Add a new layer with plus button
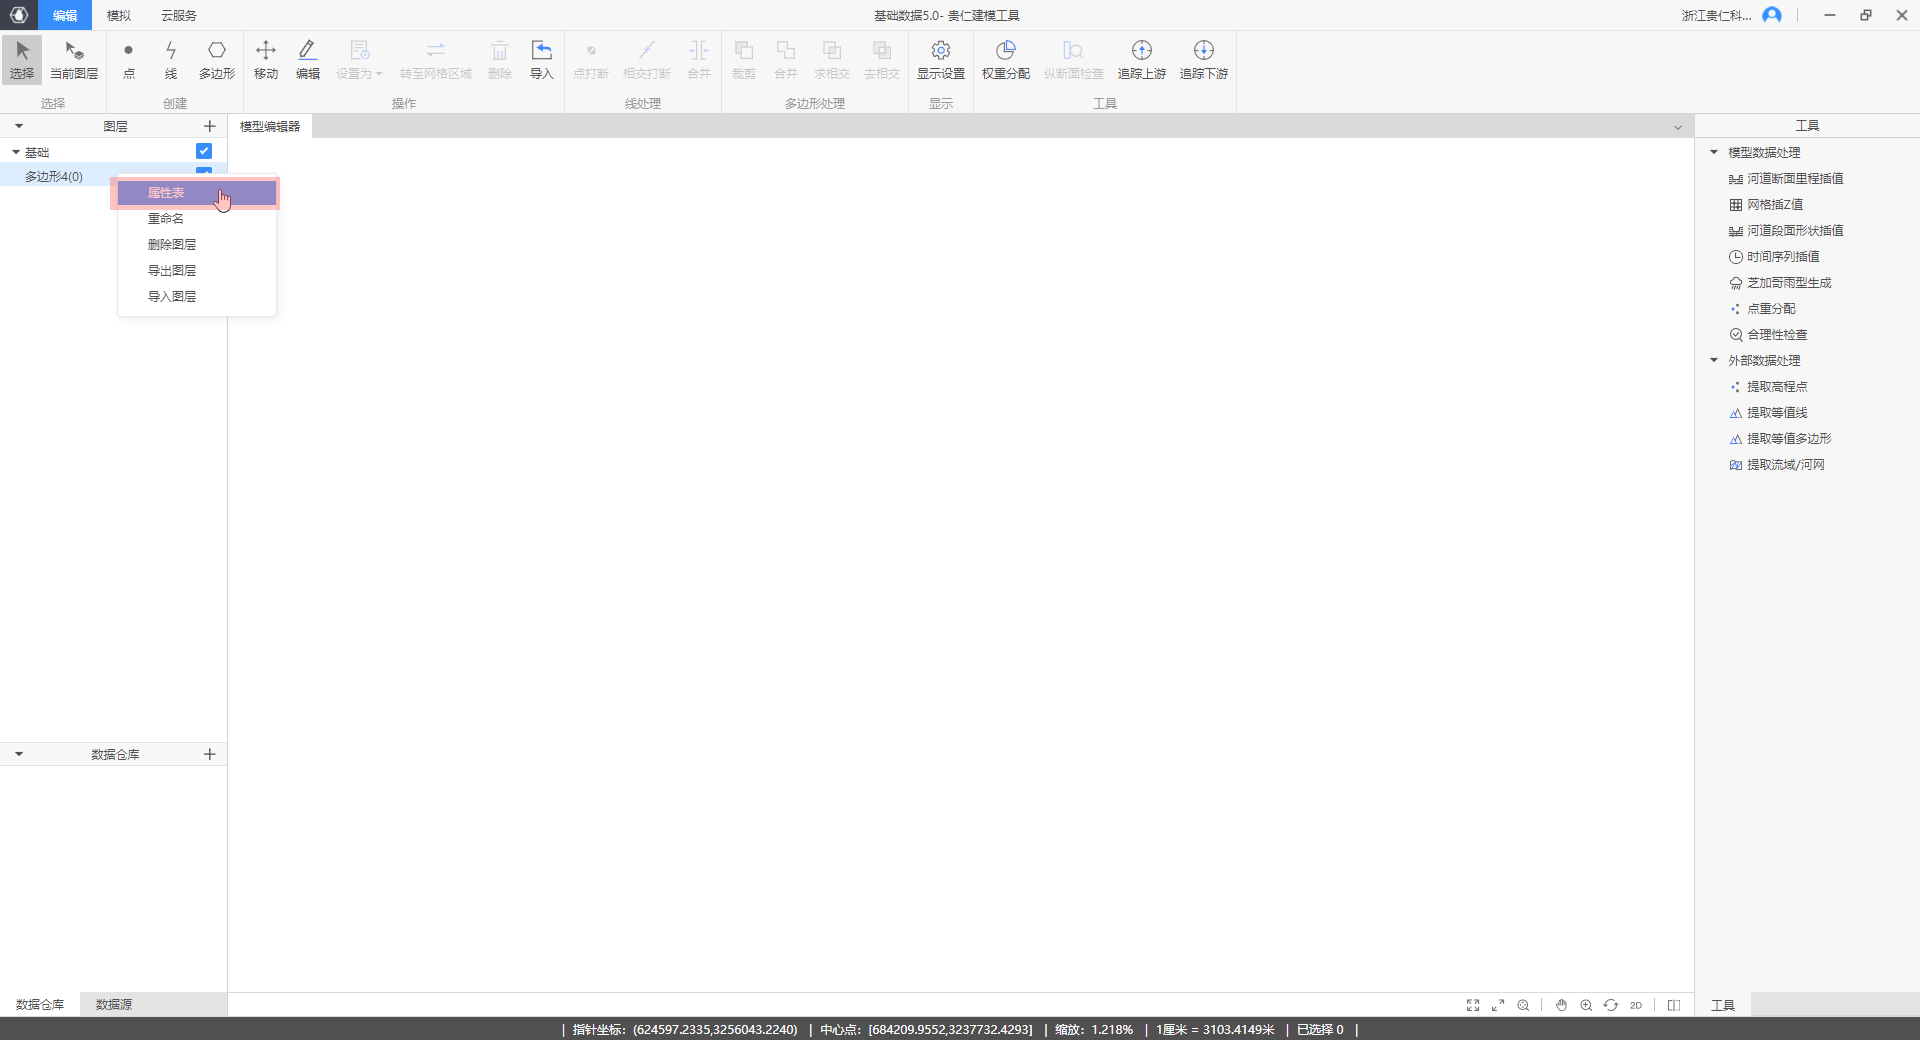Image resolution: width=1920 pixels, height=1040 pixels. 210,126
